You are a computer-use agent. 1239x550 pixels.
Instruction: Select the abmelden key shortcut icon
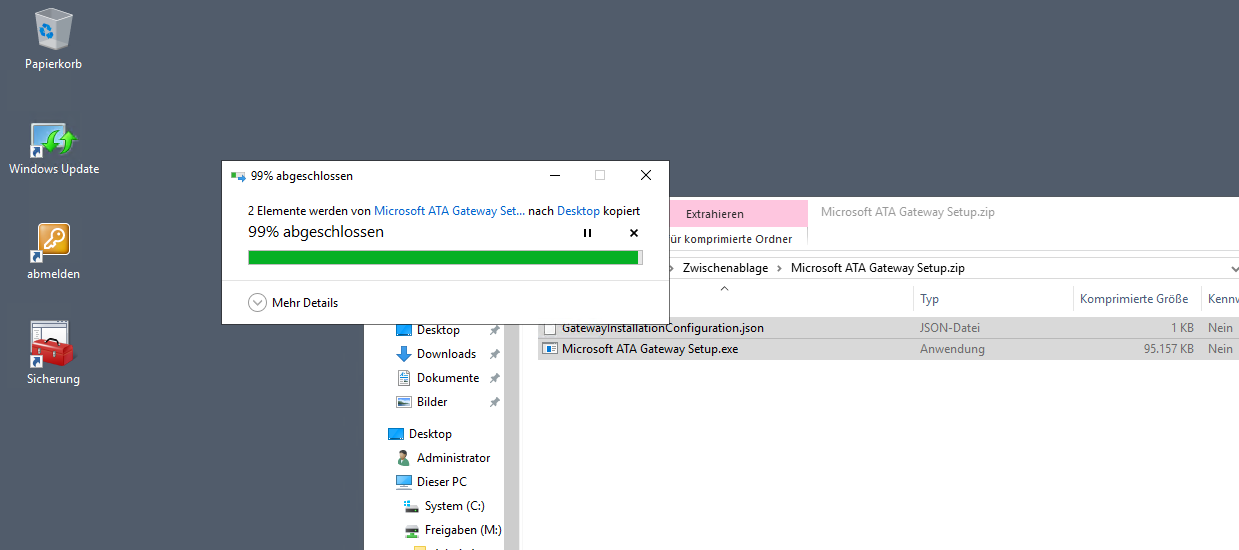pos(53,243)
